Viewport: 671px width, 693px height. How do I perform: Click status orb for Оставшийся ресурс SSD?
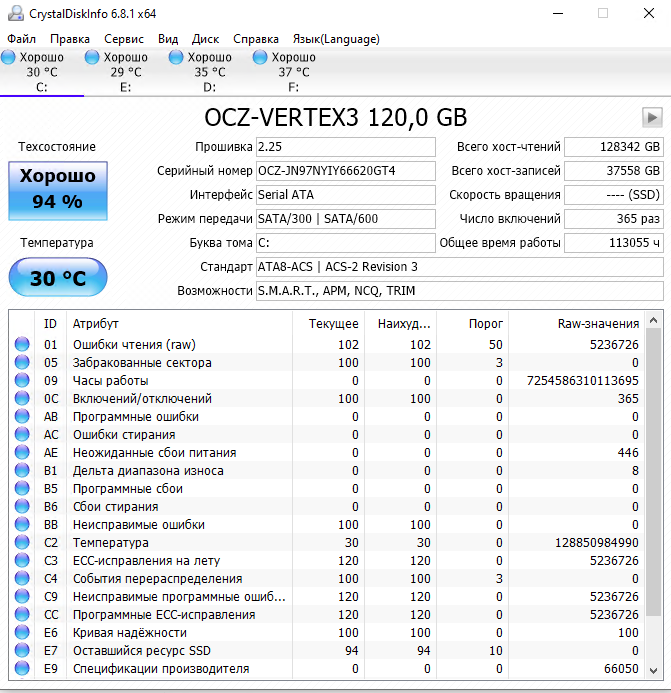click(x=22, y=651)
